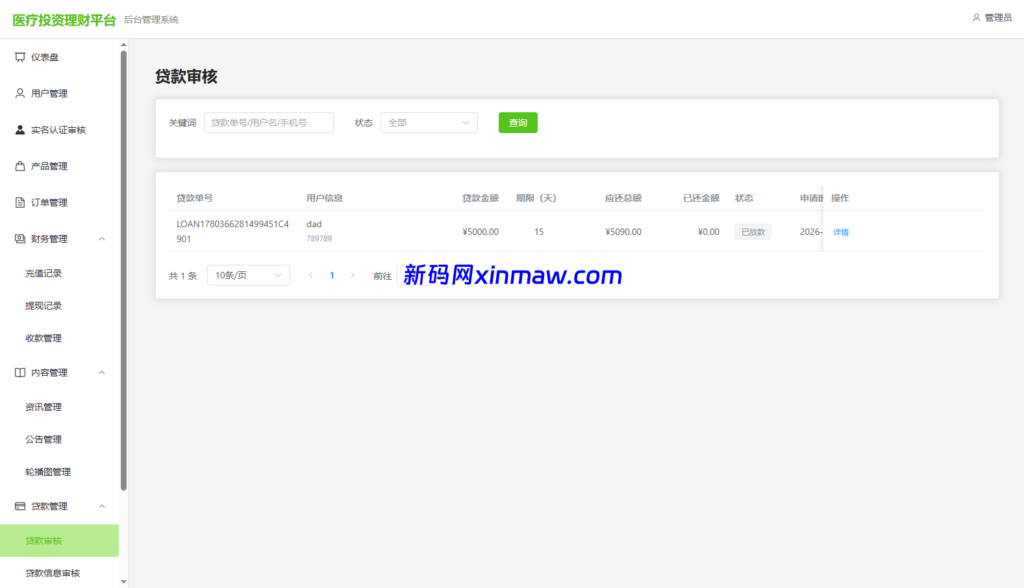Viewport: 1024px width, 588px height.
Task: Click the 实名认证审核 solid person icon
Action: [20, 130]
